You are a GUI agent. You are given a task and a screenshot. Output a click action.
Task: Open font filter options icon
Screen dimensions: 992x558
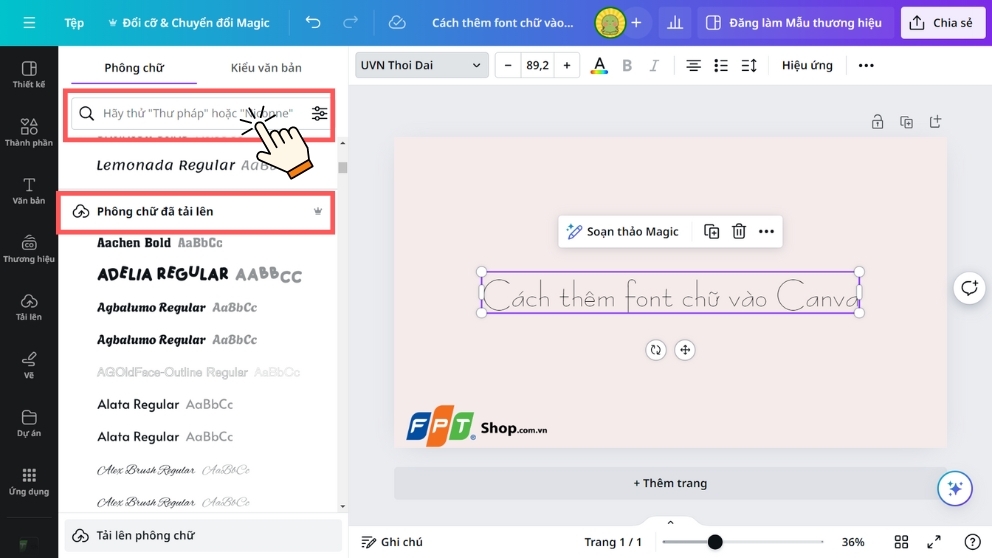(319, 113)
